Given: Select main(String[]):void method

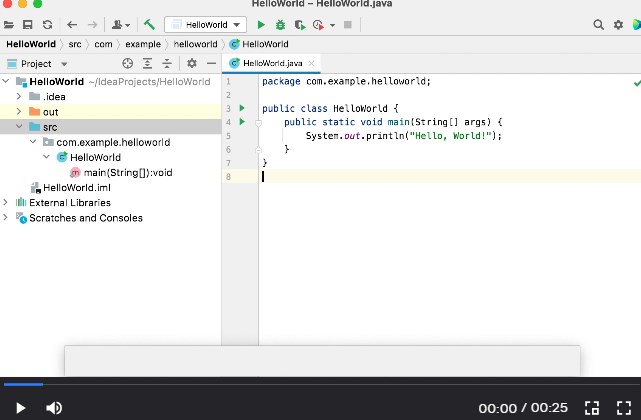Looking at the screenshot, I should tap(121, 173).
